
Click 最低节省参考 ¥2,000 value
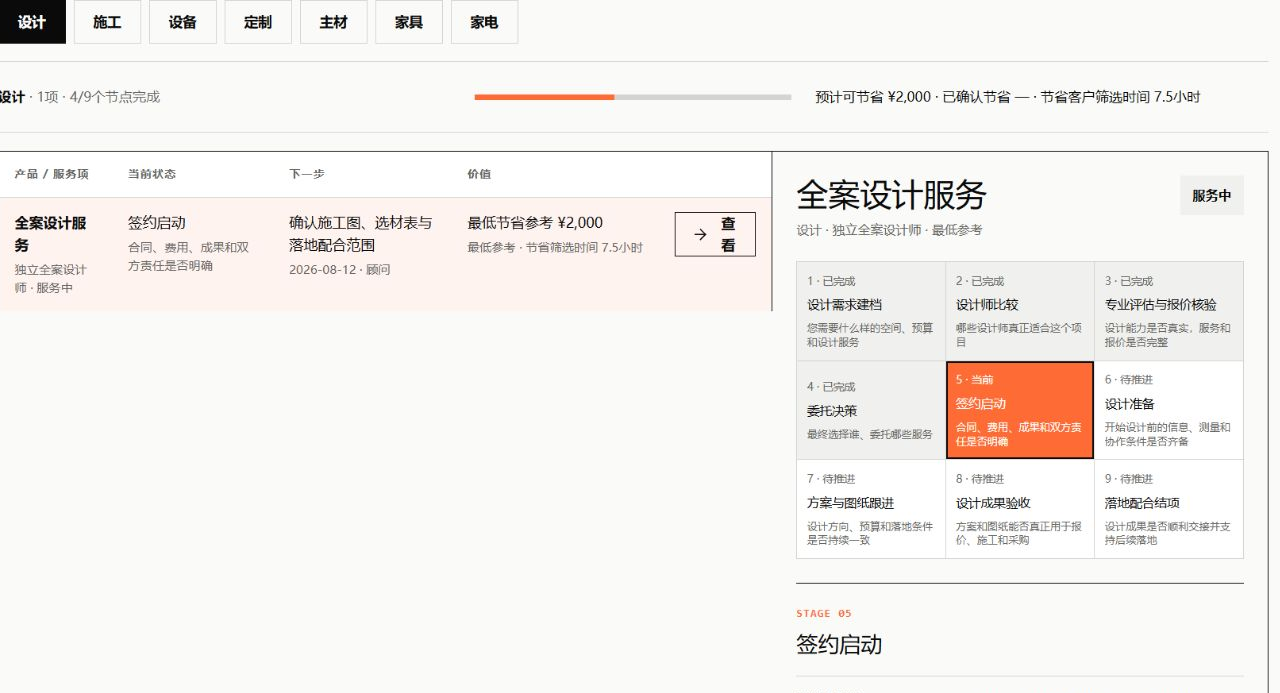click(x=535, y=223)
